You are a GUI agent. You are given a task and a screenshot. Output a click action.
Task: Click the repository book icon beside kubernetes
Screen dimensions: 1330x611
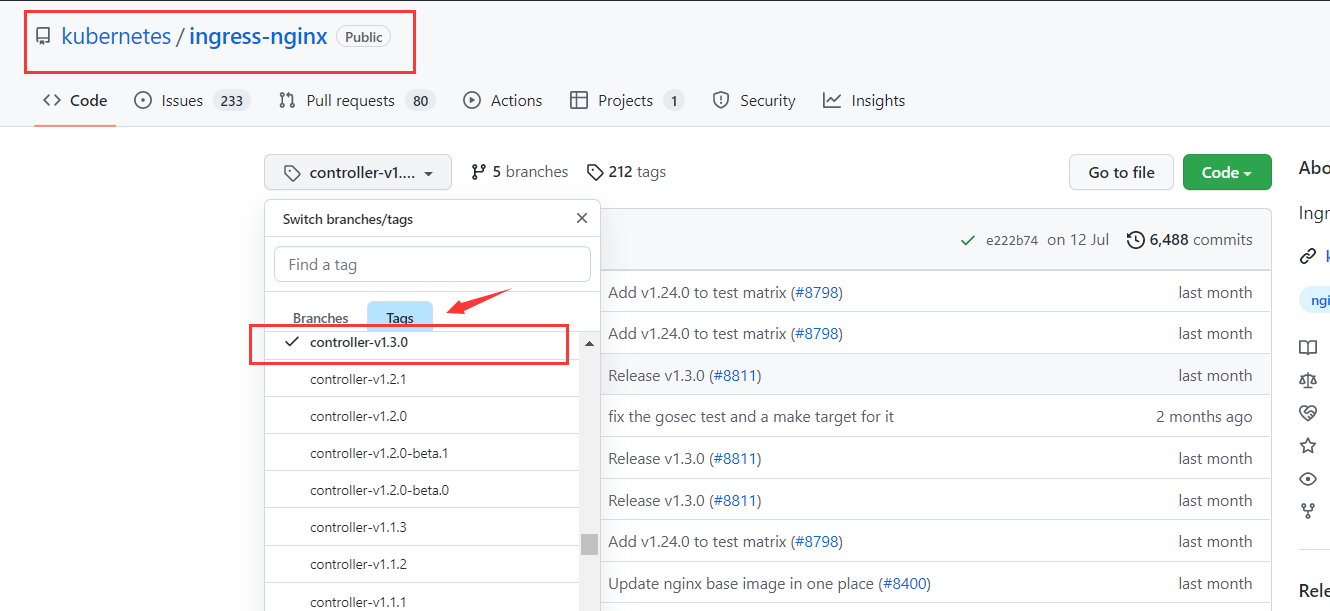click(43, 37)
